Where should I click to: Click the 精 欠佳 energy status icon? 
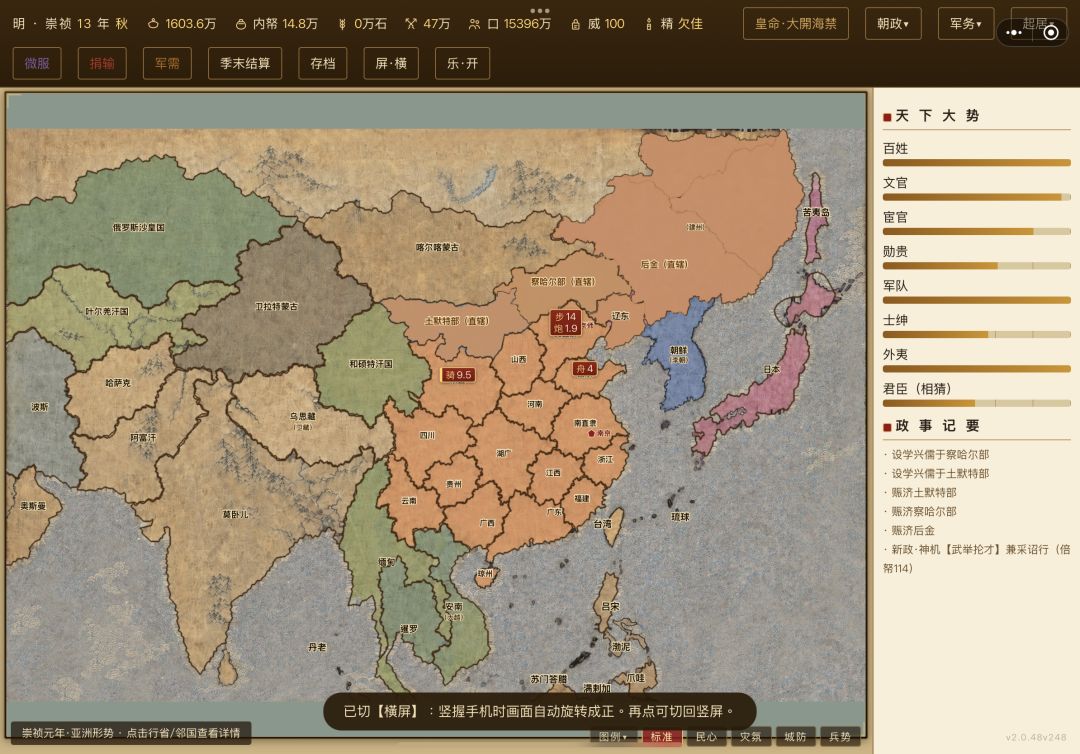648,24
